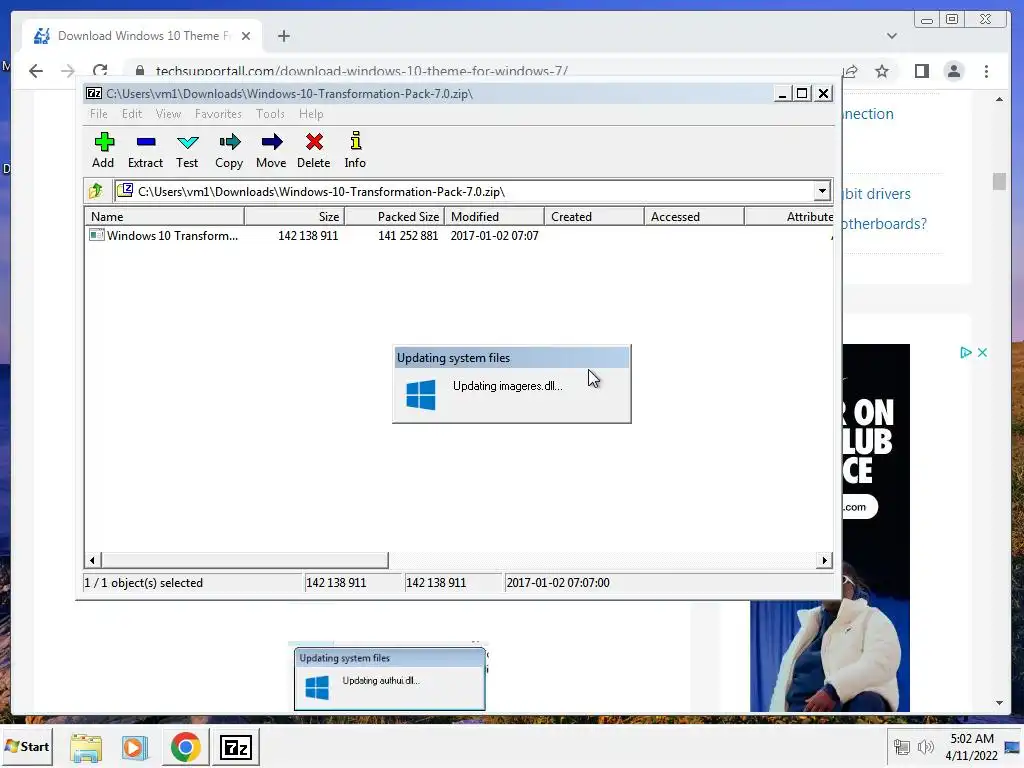Click the Chrome address bar URL
Viewport: 1024px width, 768px height.
click(x=361, y=71)
